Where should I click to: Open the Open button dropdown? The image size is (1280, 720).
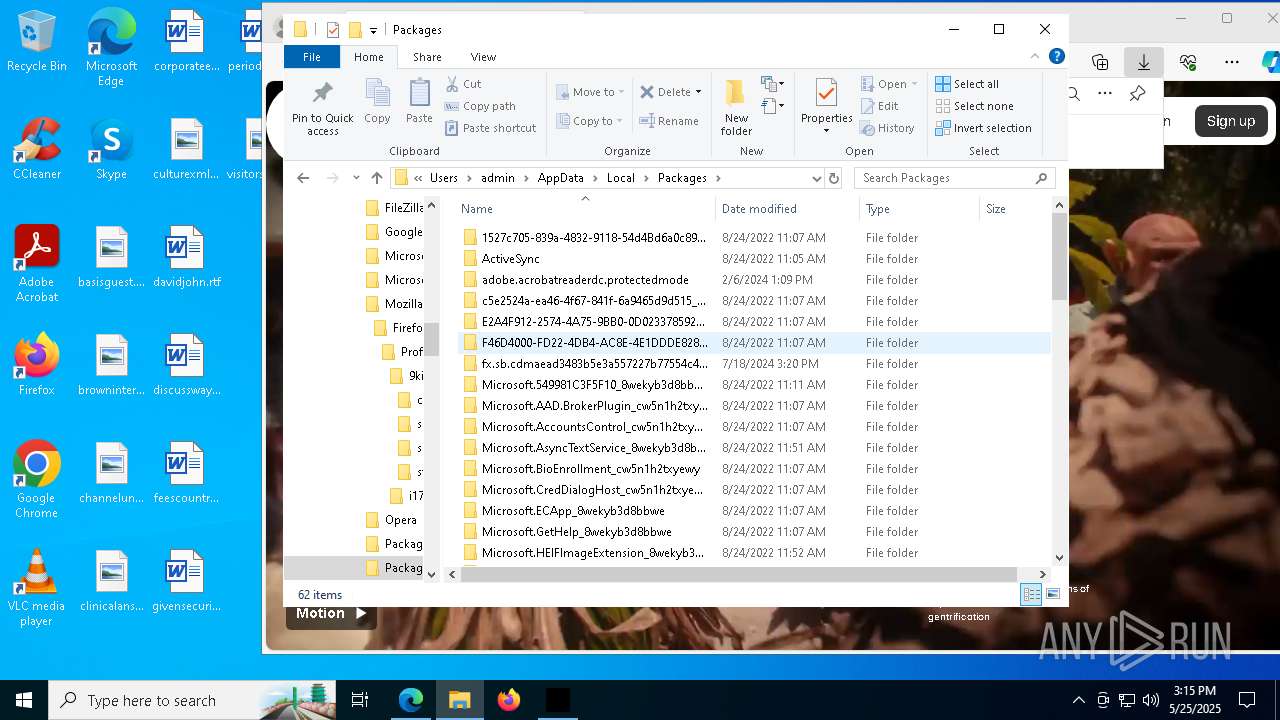tap(913, 84)
